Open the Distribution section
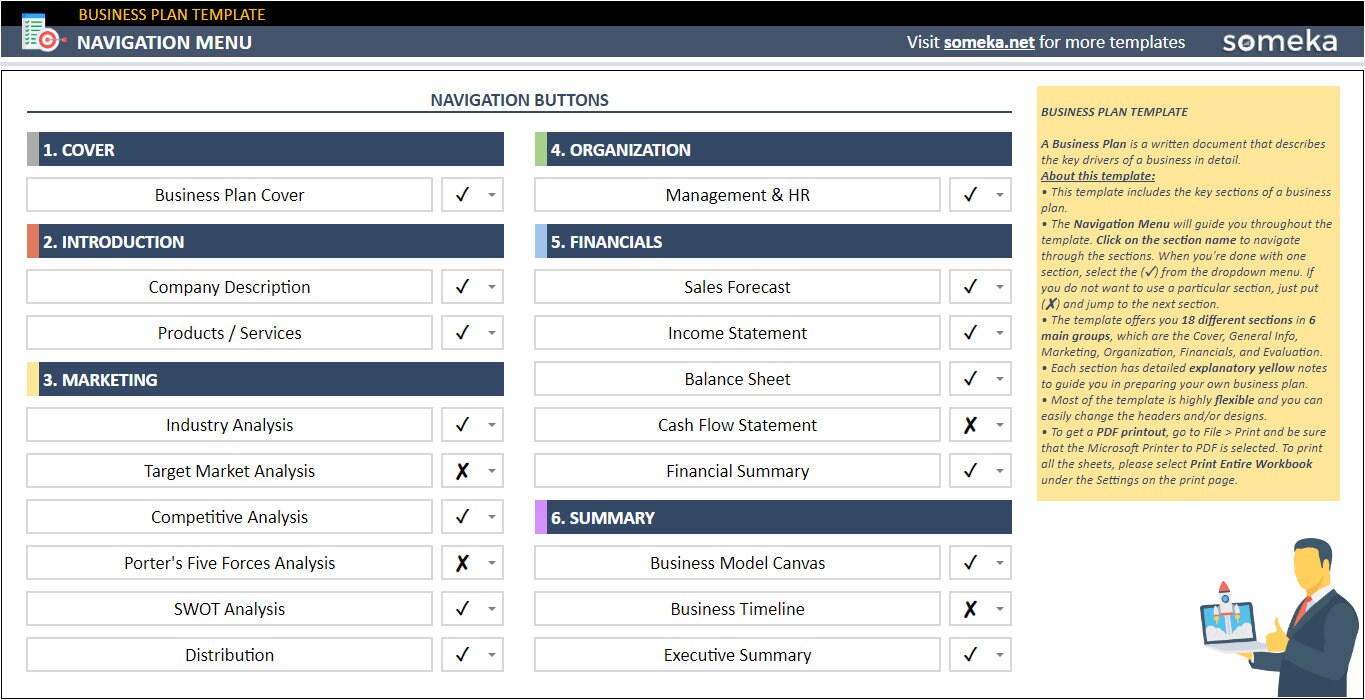The height and width of the screenshot is (700, 1365). (230, 655)
